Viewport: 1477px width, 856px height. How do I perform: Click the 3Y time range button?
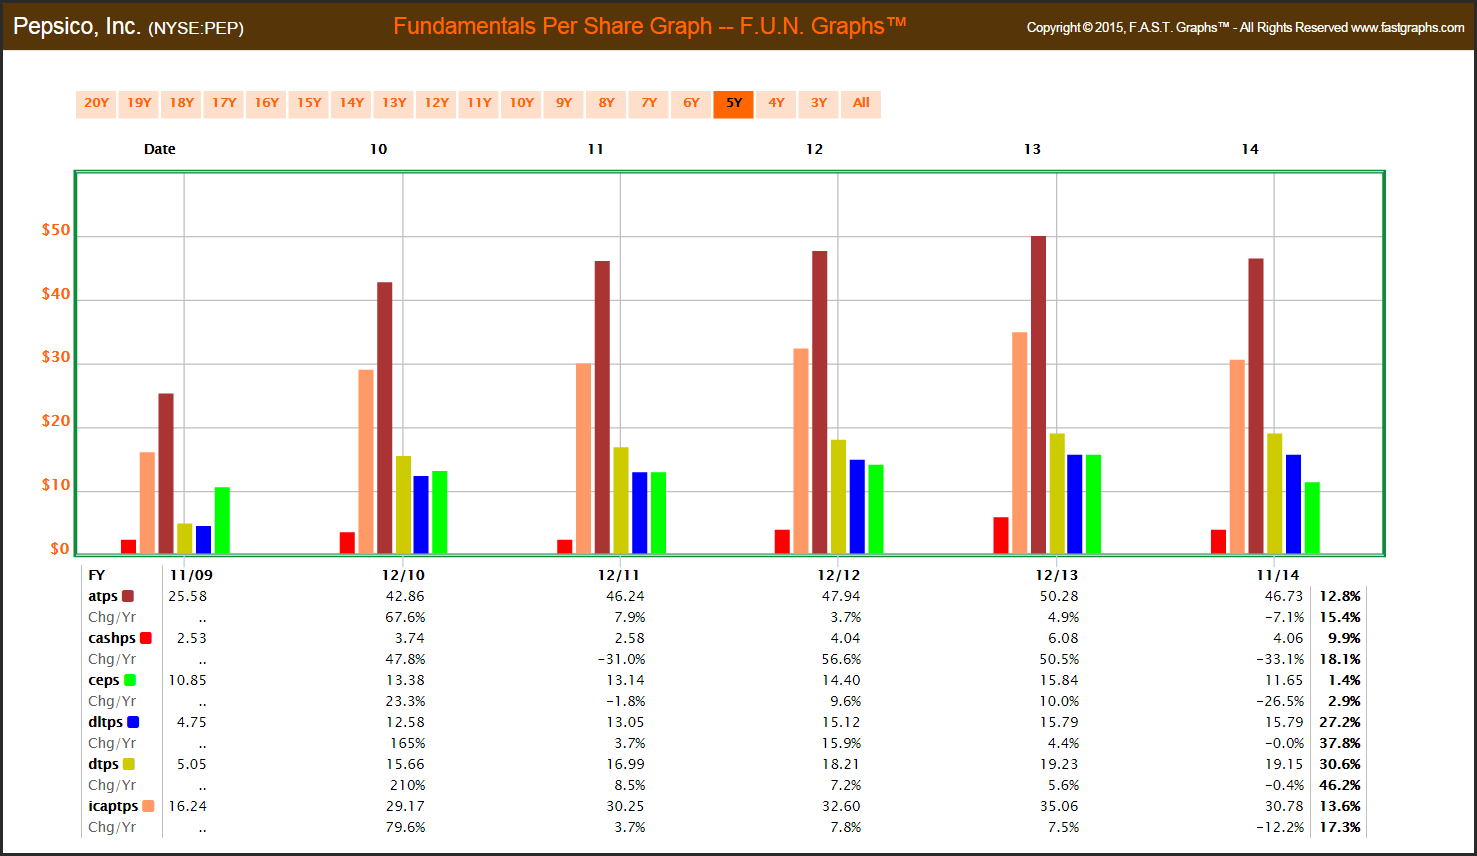pyautogui.click(x=818, y=104)
